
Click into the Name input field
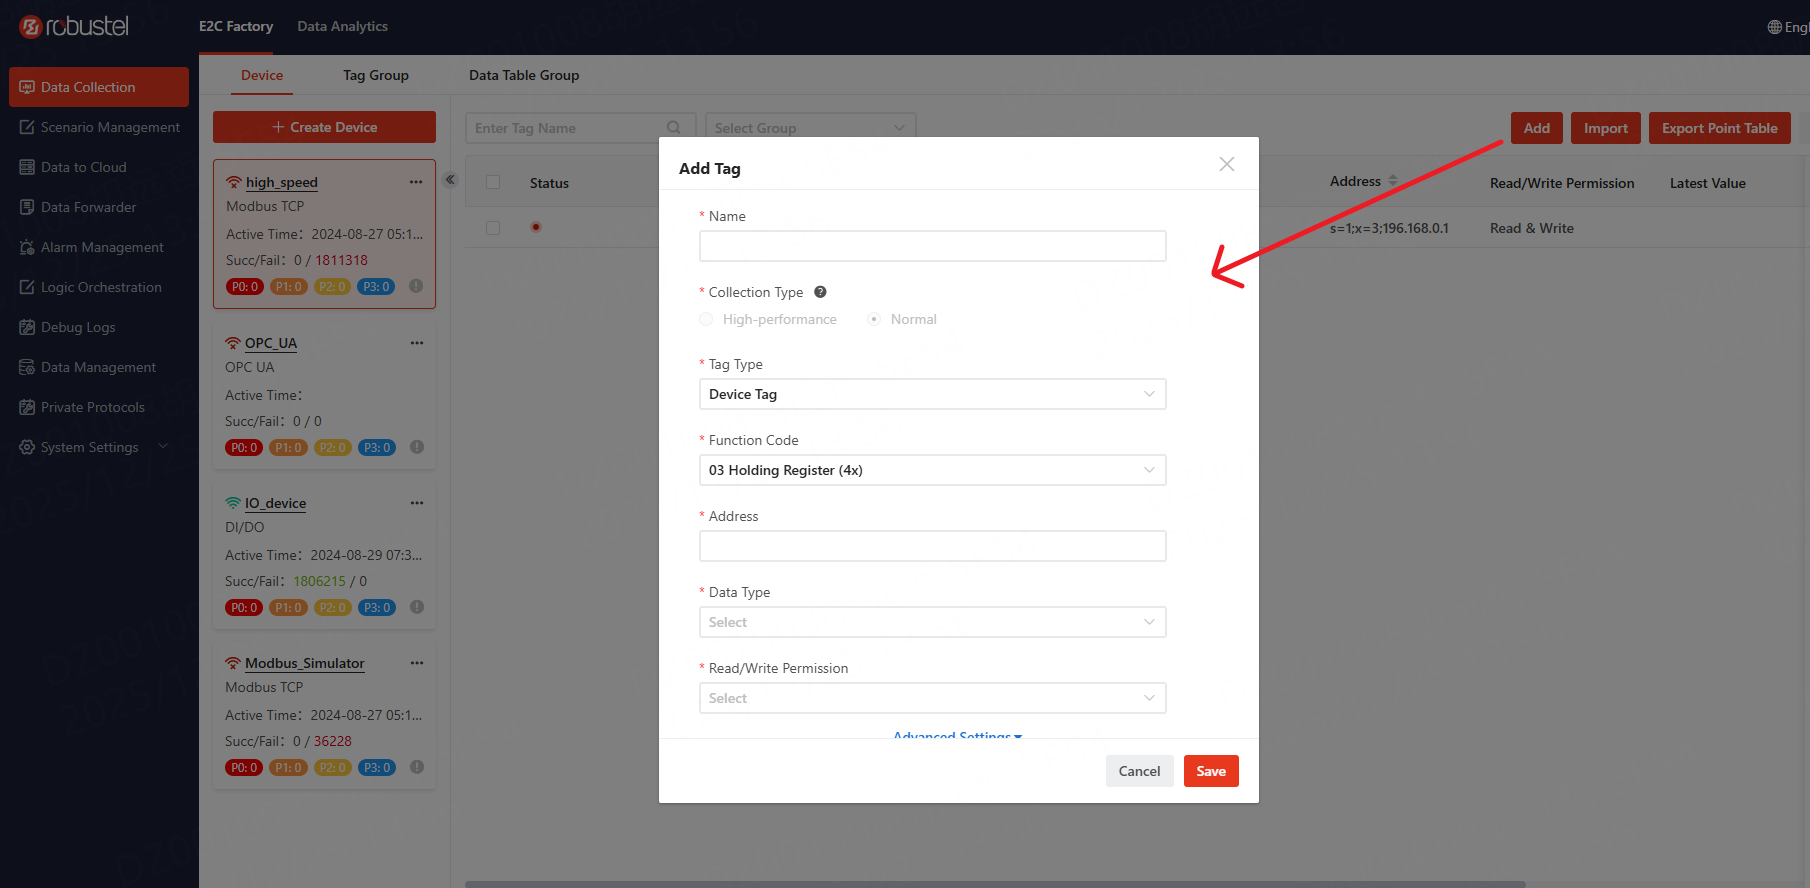coord(932,246)
